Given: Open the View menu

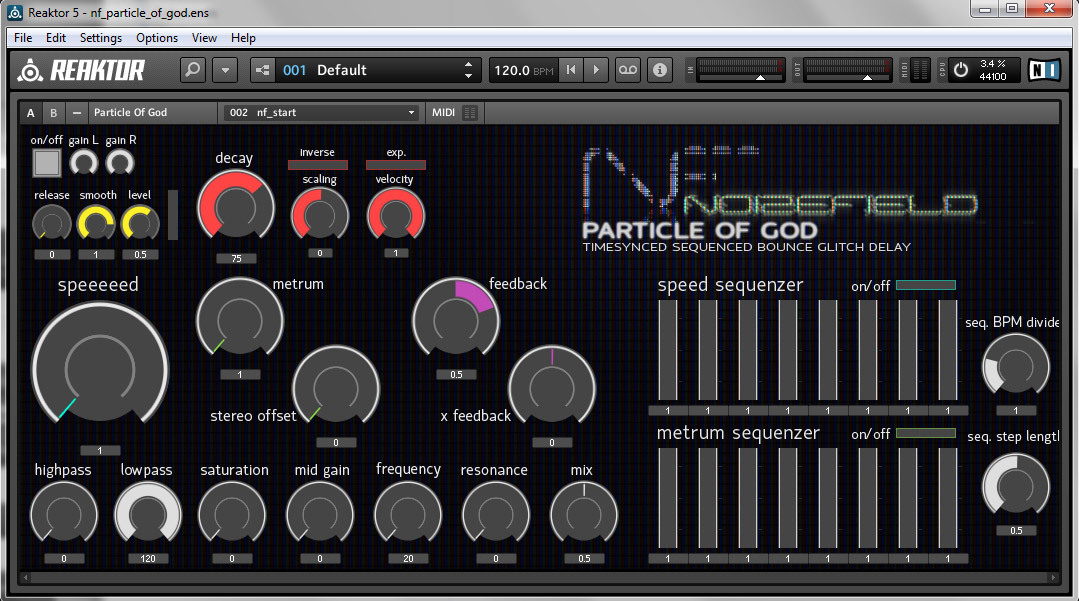Looking at the screenshot, I should 204,38.
